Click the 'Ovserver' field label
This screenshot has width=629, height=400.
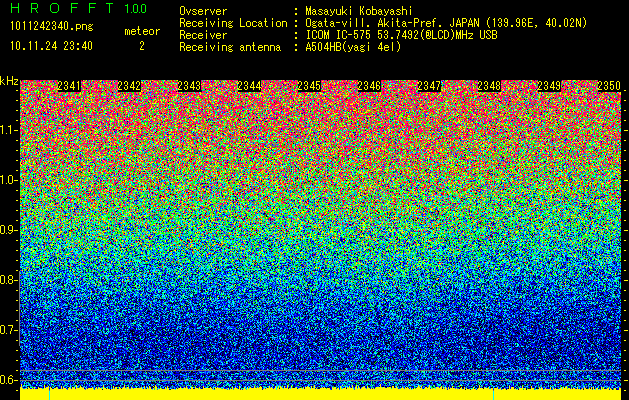[203, 11]
